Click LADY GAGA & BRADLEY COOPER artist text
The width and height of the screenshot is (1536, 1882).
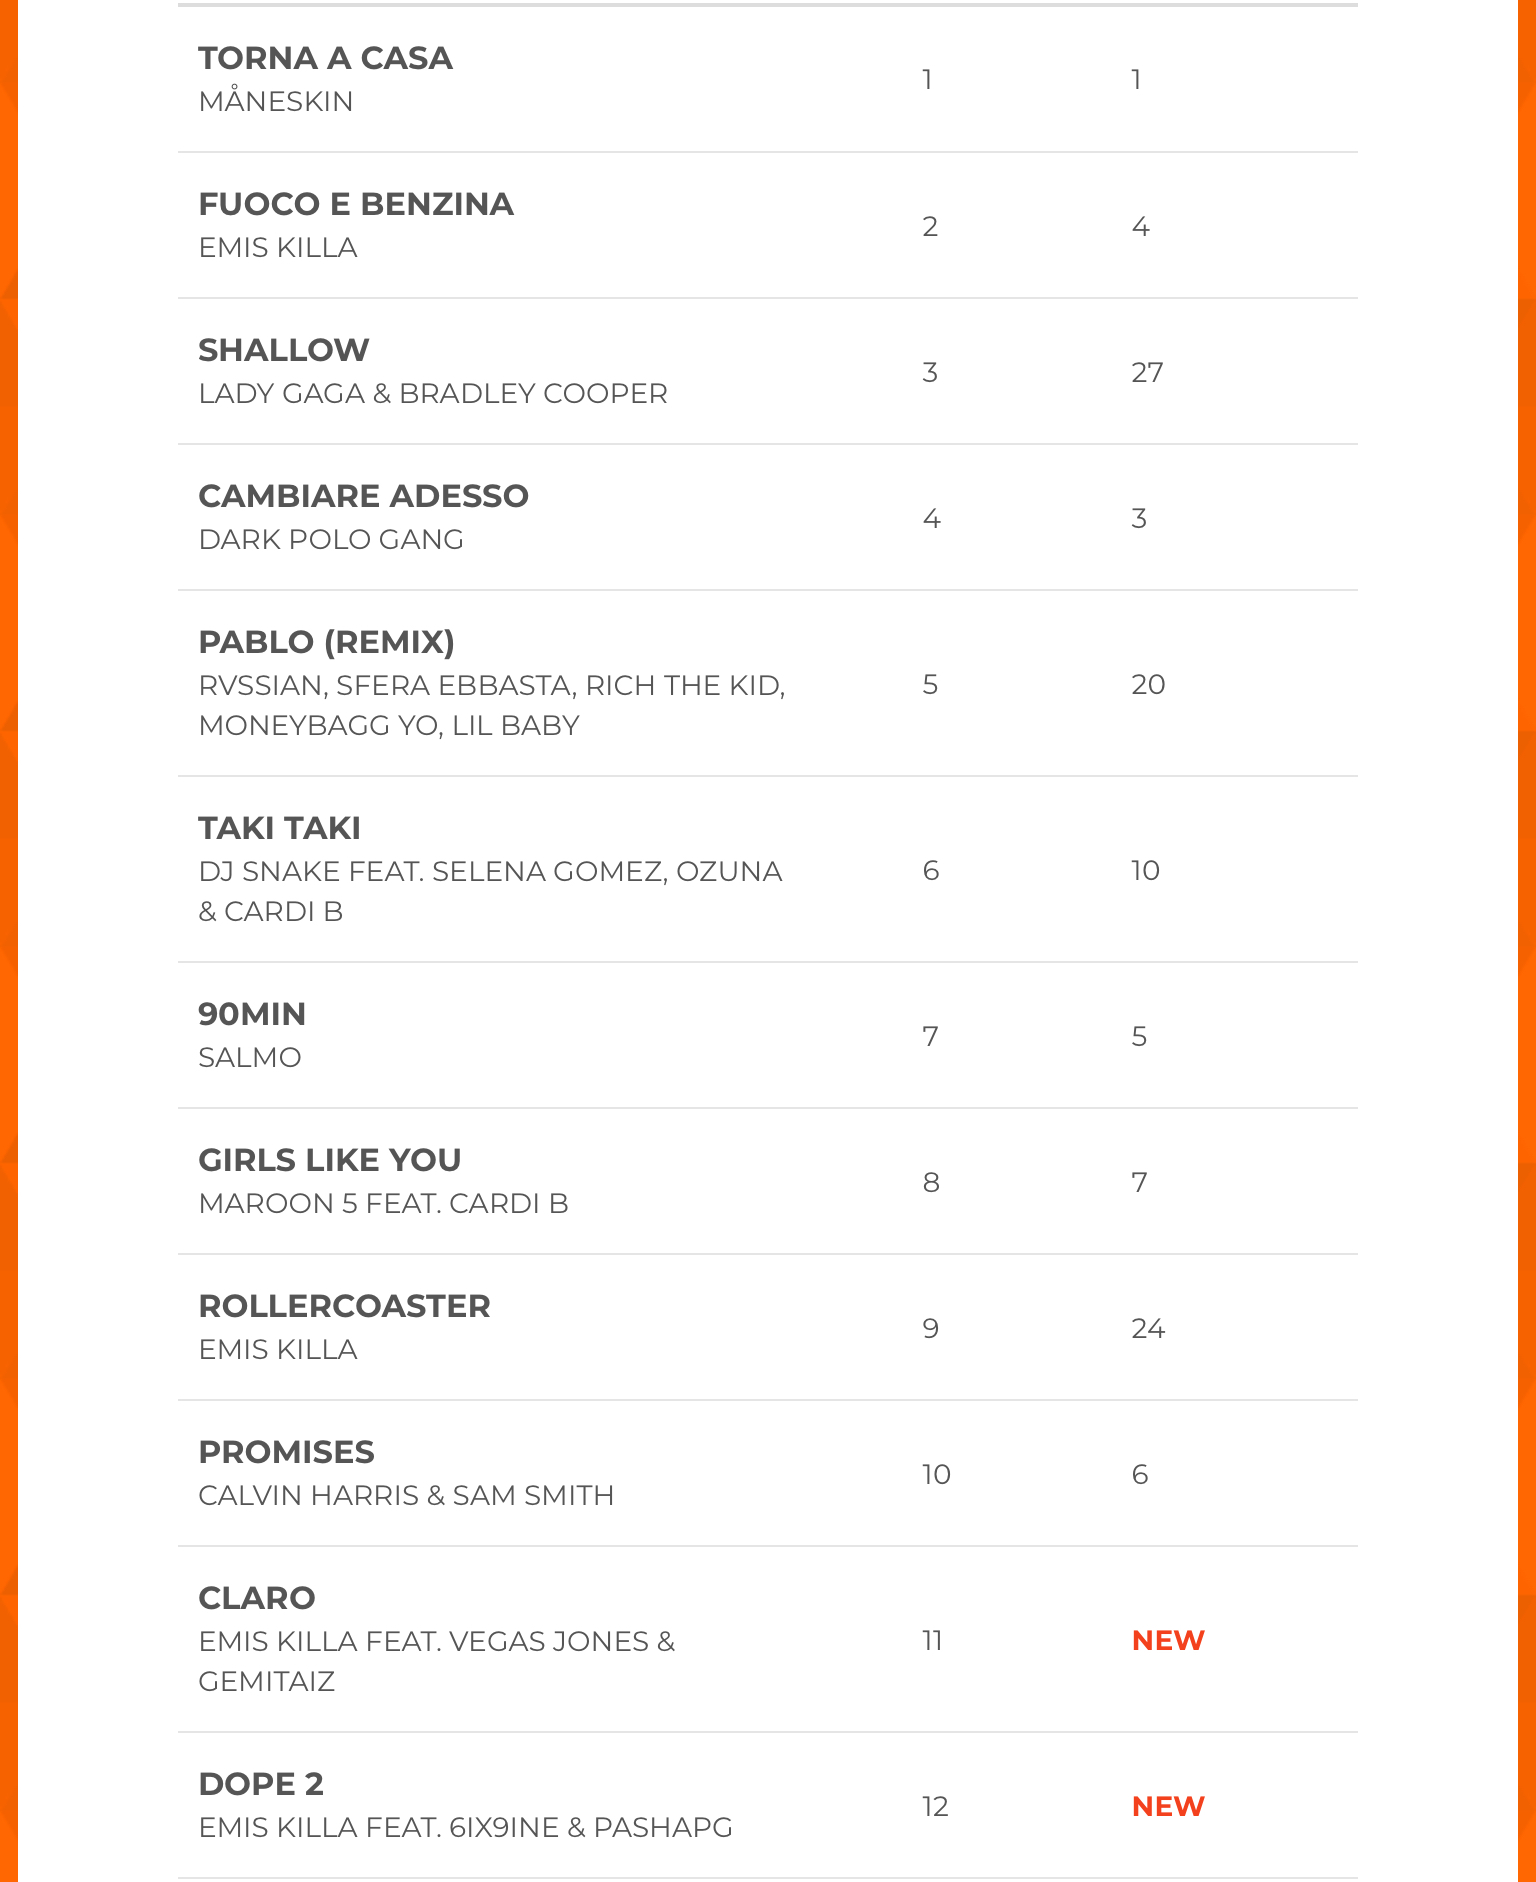432,393
